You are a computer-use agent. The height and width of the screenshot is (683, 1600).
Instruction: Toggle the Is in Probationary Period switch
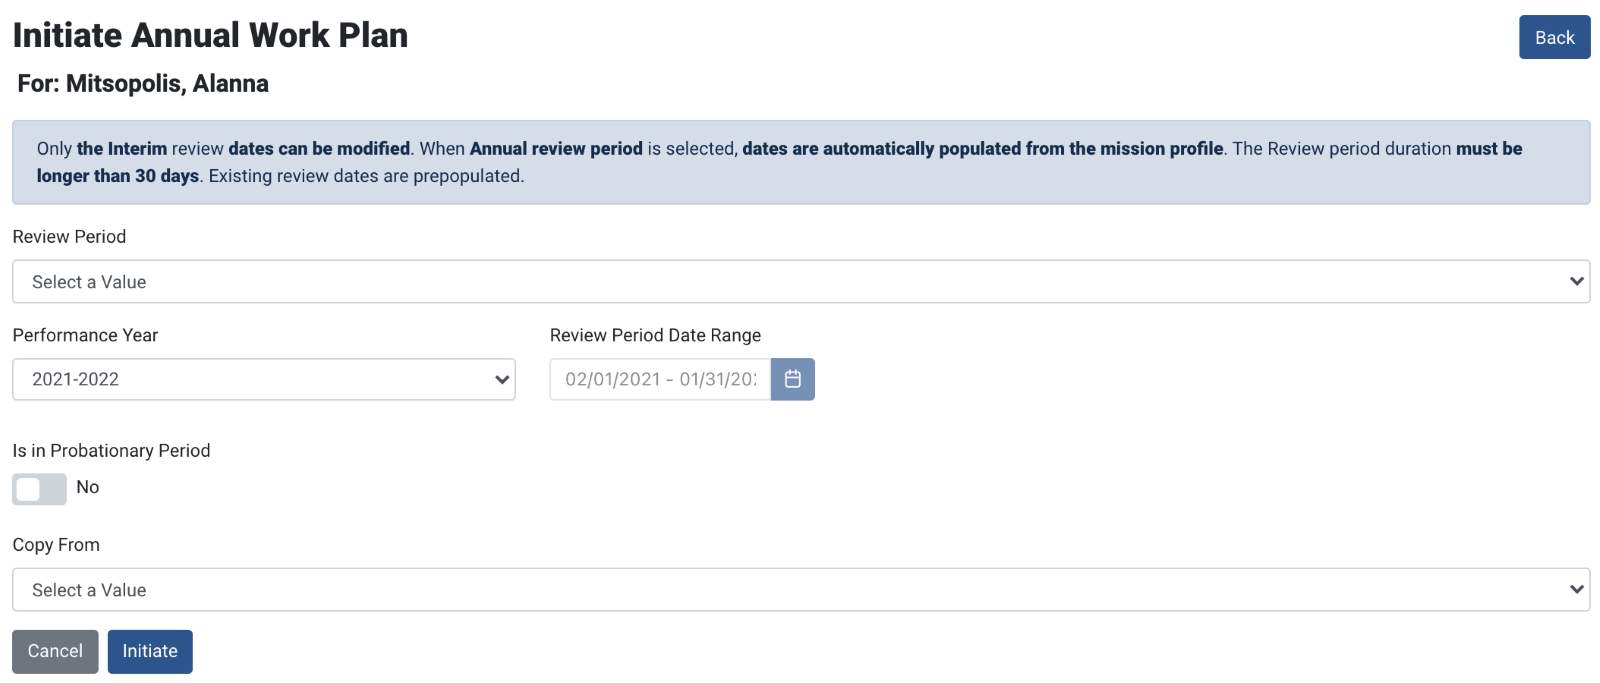[39, 488]
